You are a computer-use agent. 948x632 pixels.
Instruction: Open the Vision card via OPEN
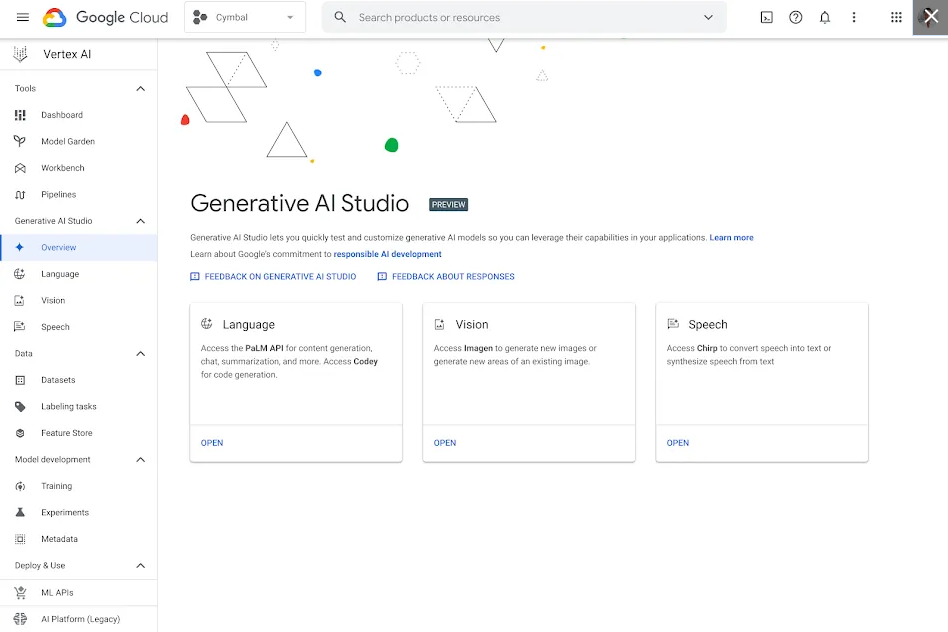point(444,443)
